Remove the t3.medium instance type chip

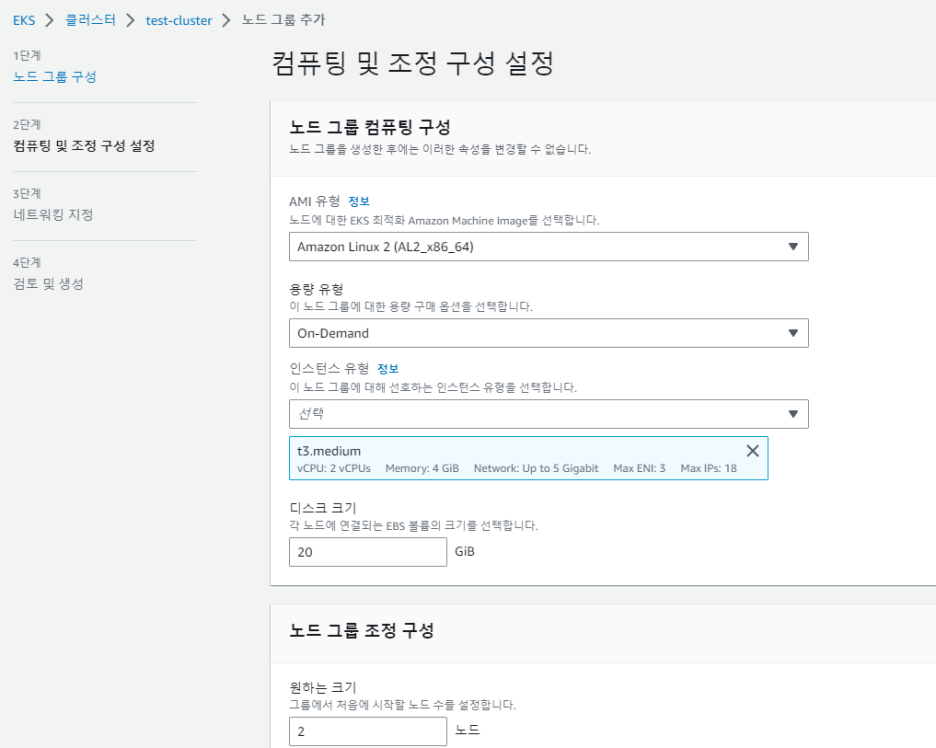752,451
